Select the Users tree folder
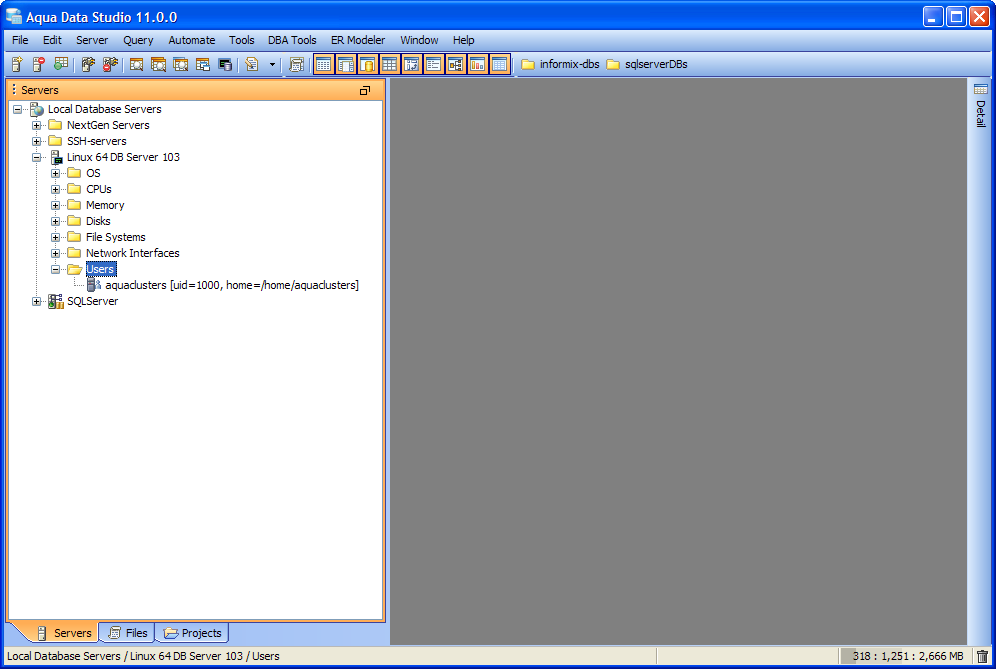Screen dimensions: 996x669 tap(100, 269)
